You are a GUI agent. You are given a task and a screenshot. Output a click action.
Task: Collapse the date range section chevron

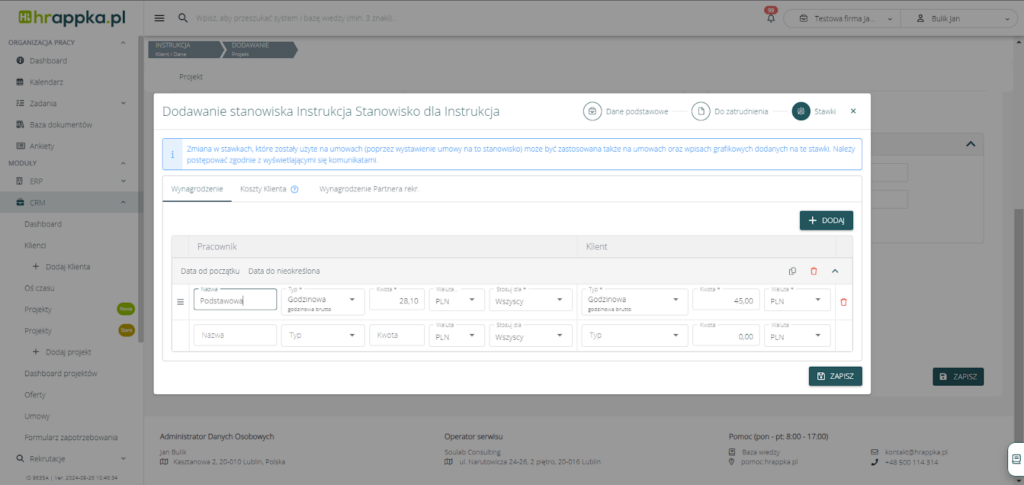(835, 271)
